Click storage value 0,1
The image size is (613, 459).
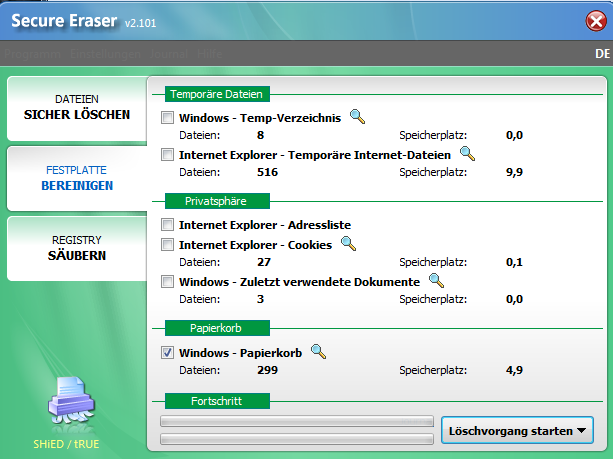(514, 262)
